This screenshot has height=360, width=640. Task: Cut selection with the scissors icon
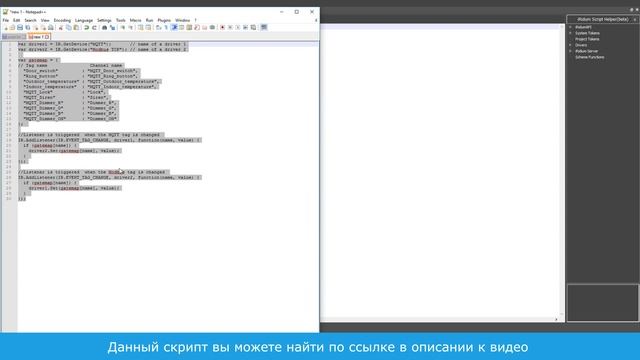pos(60,27)
